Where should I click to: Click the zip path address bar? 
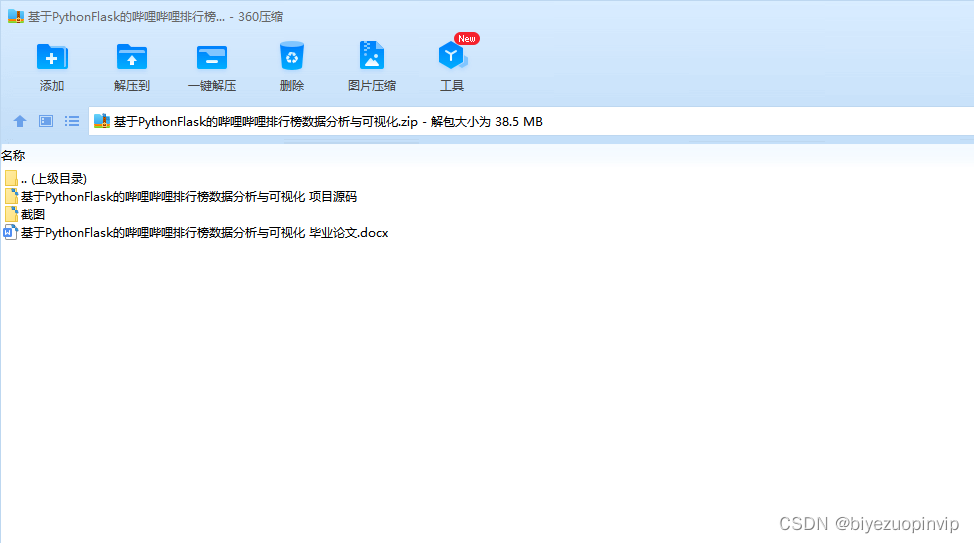[x=532, y=121]
